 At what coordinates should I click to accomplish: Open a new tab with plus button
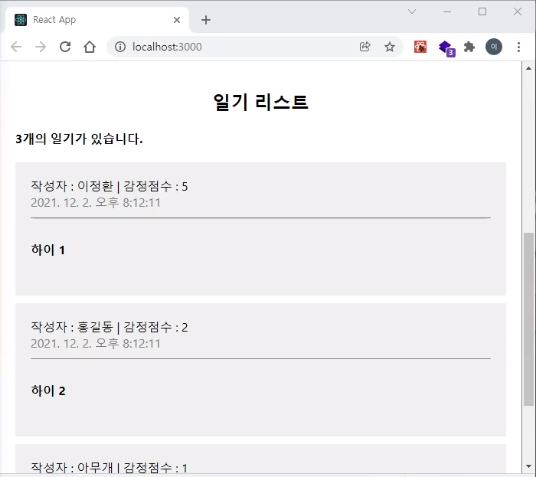206,20
